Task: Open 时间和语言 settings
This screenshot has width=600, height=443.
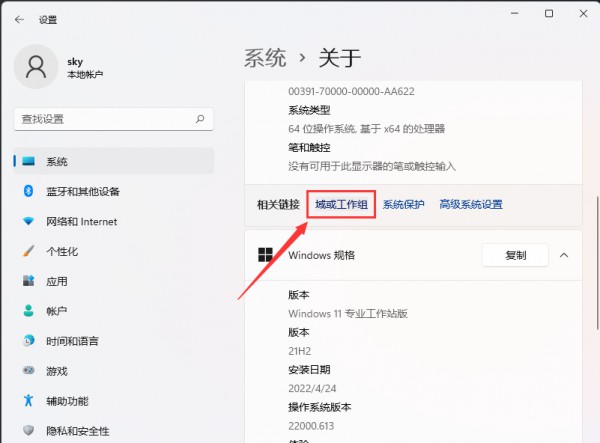Action: (113, 341)
